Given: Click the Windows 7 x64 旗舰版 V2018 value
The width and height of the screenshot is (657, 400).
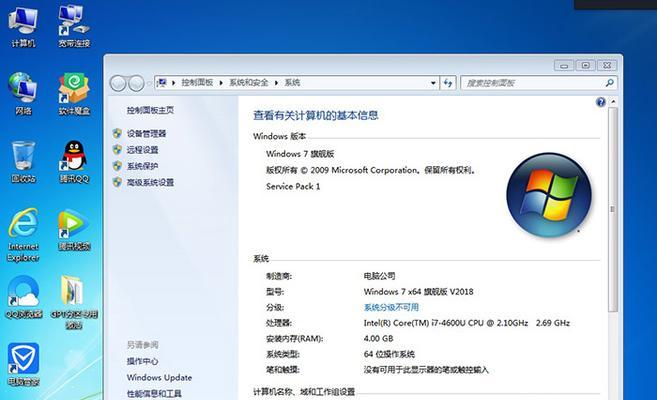Looking at the screenshot, I should click(x=418, y=292).
